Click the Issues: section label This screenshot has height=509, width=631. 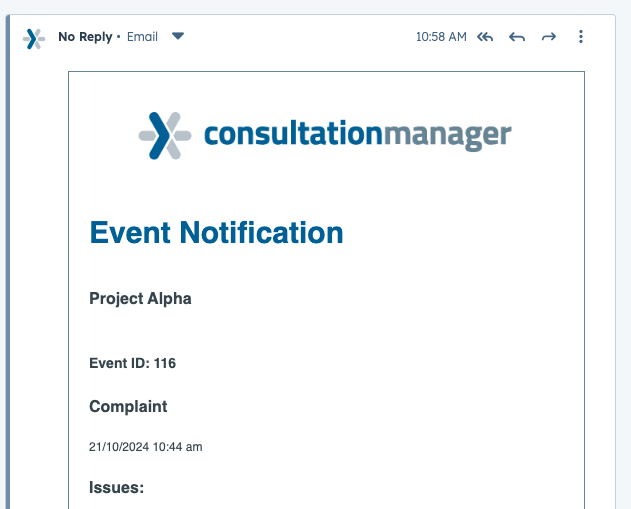click(117, 488)
